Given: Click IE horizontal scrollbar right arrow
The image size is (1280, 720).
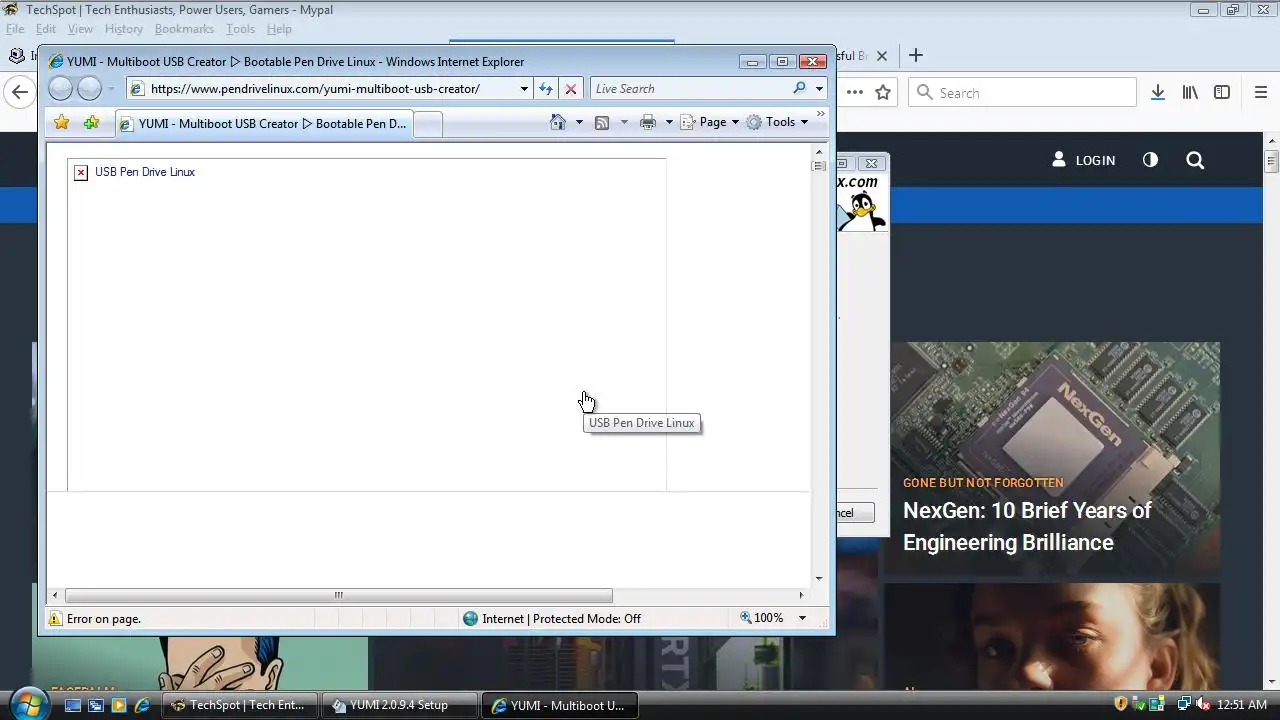Looking at the screenshot, I should pyautogui.click(x=800, y=595).
